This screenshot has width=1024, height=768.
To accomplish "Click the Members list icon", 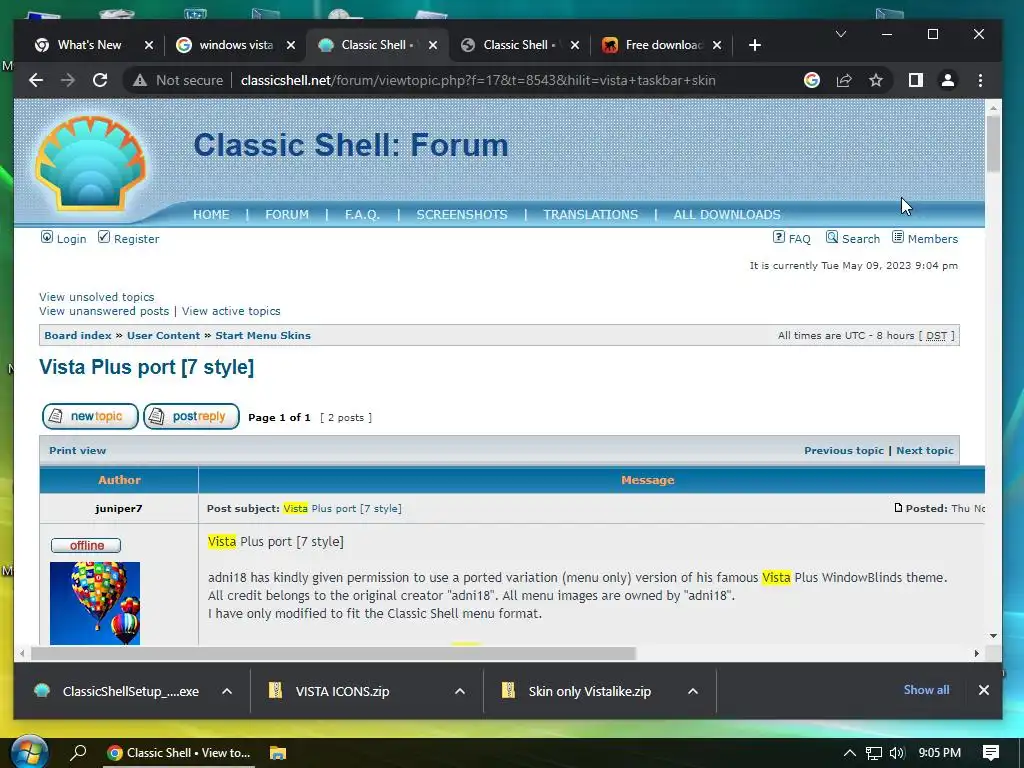I will point(898,237).
